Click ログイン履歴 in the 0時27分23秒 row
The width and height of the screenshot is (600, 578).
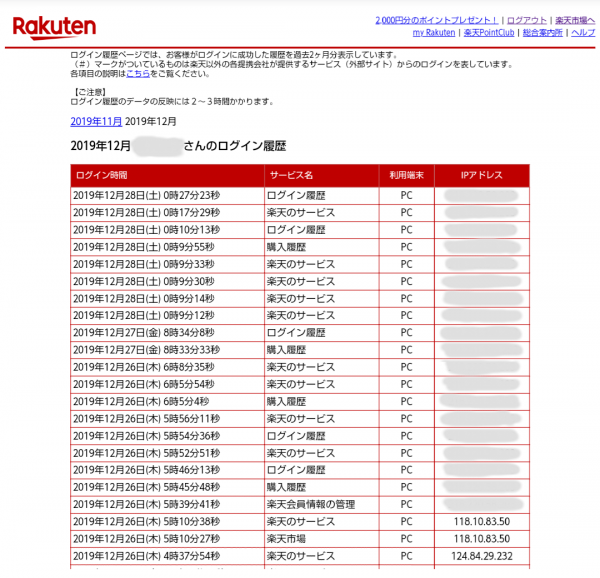296,195
